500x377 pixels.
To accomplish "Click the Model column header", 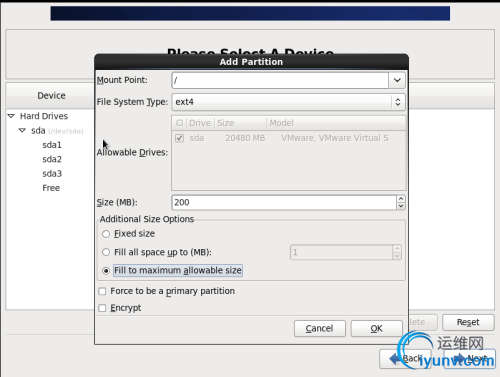I will [x=336, y=123].
